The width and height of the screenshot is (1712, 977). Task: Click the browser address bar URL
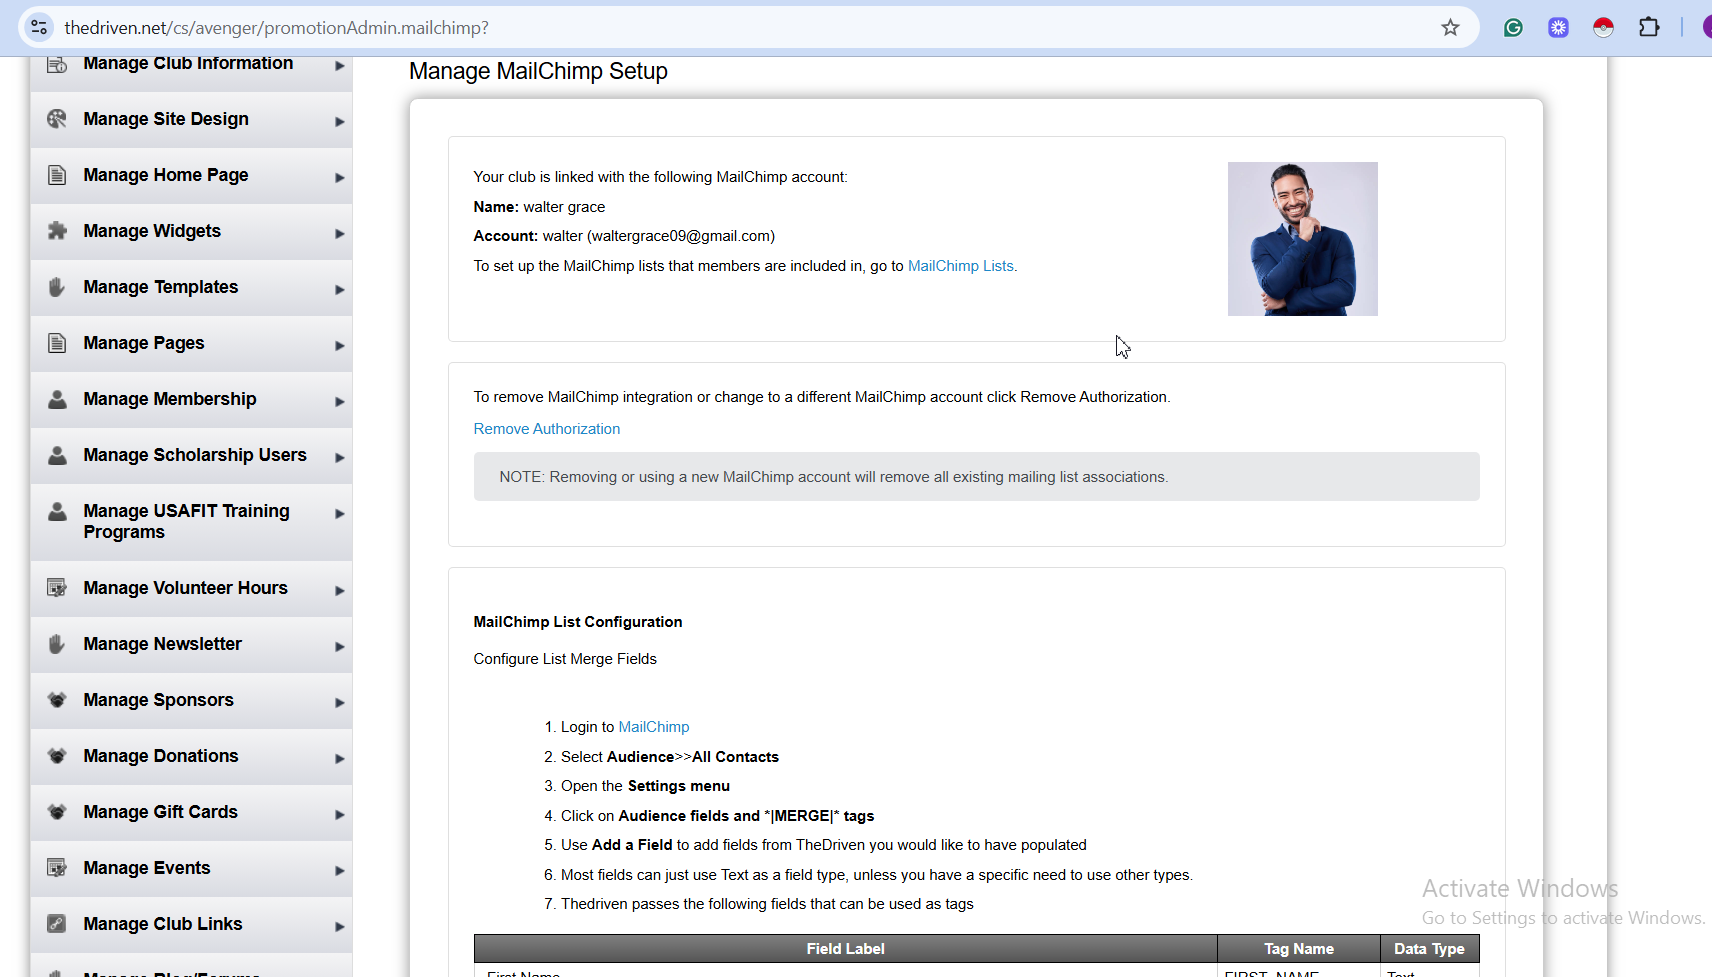277,28
